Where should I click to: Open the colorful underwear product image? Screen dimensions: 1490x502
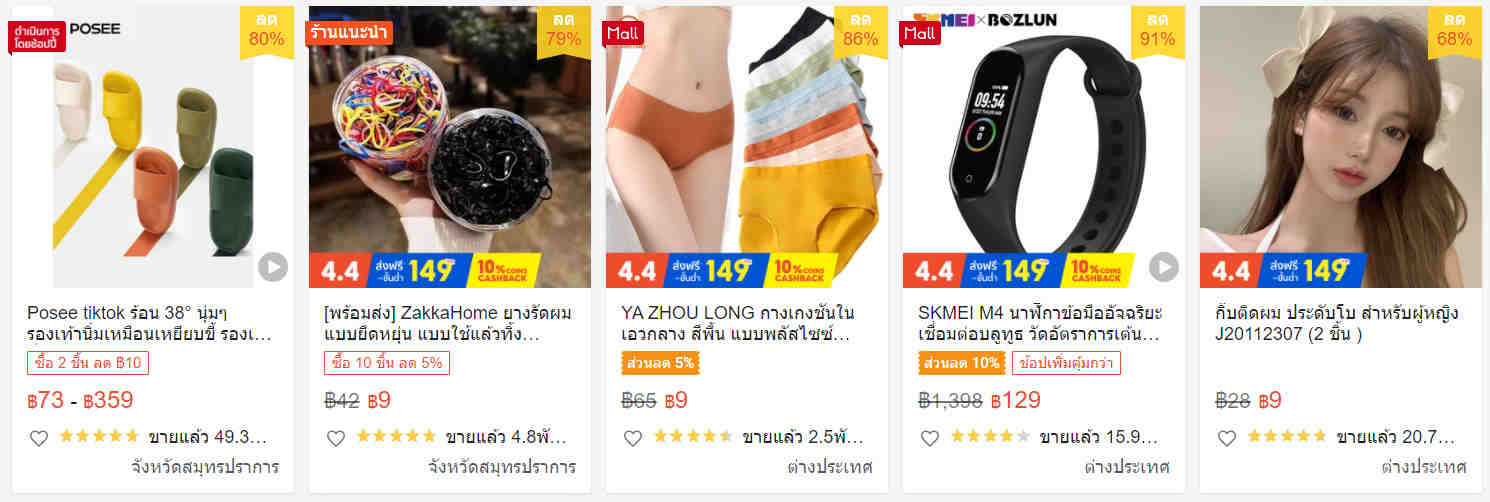pos(746,147)
